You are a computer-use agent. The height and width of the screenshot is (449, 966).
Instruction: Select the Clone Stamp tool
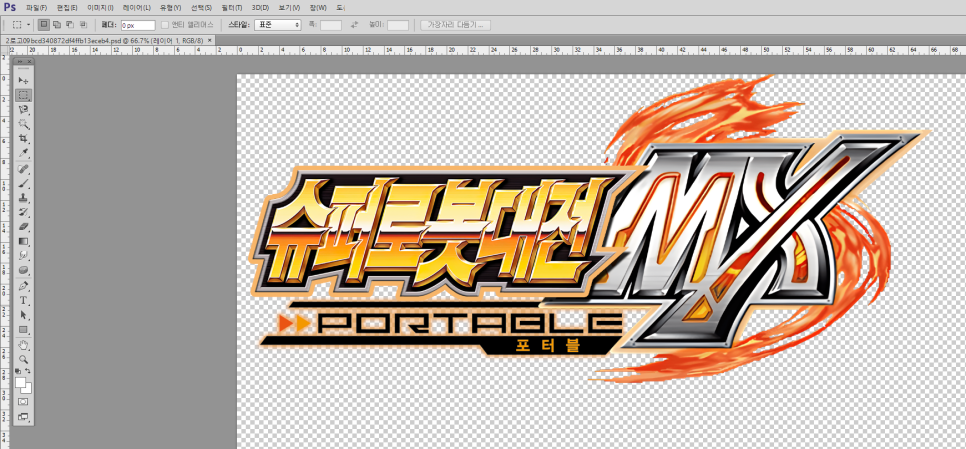pyautogui.click(x=23, y=198)
